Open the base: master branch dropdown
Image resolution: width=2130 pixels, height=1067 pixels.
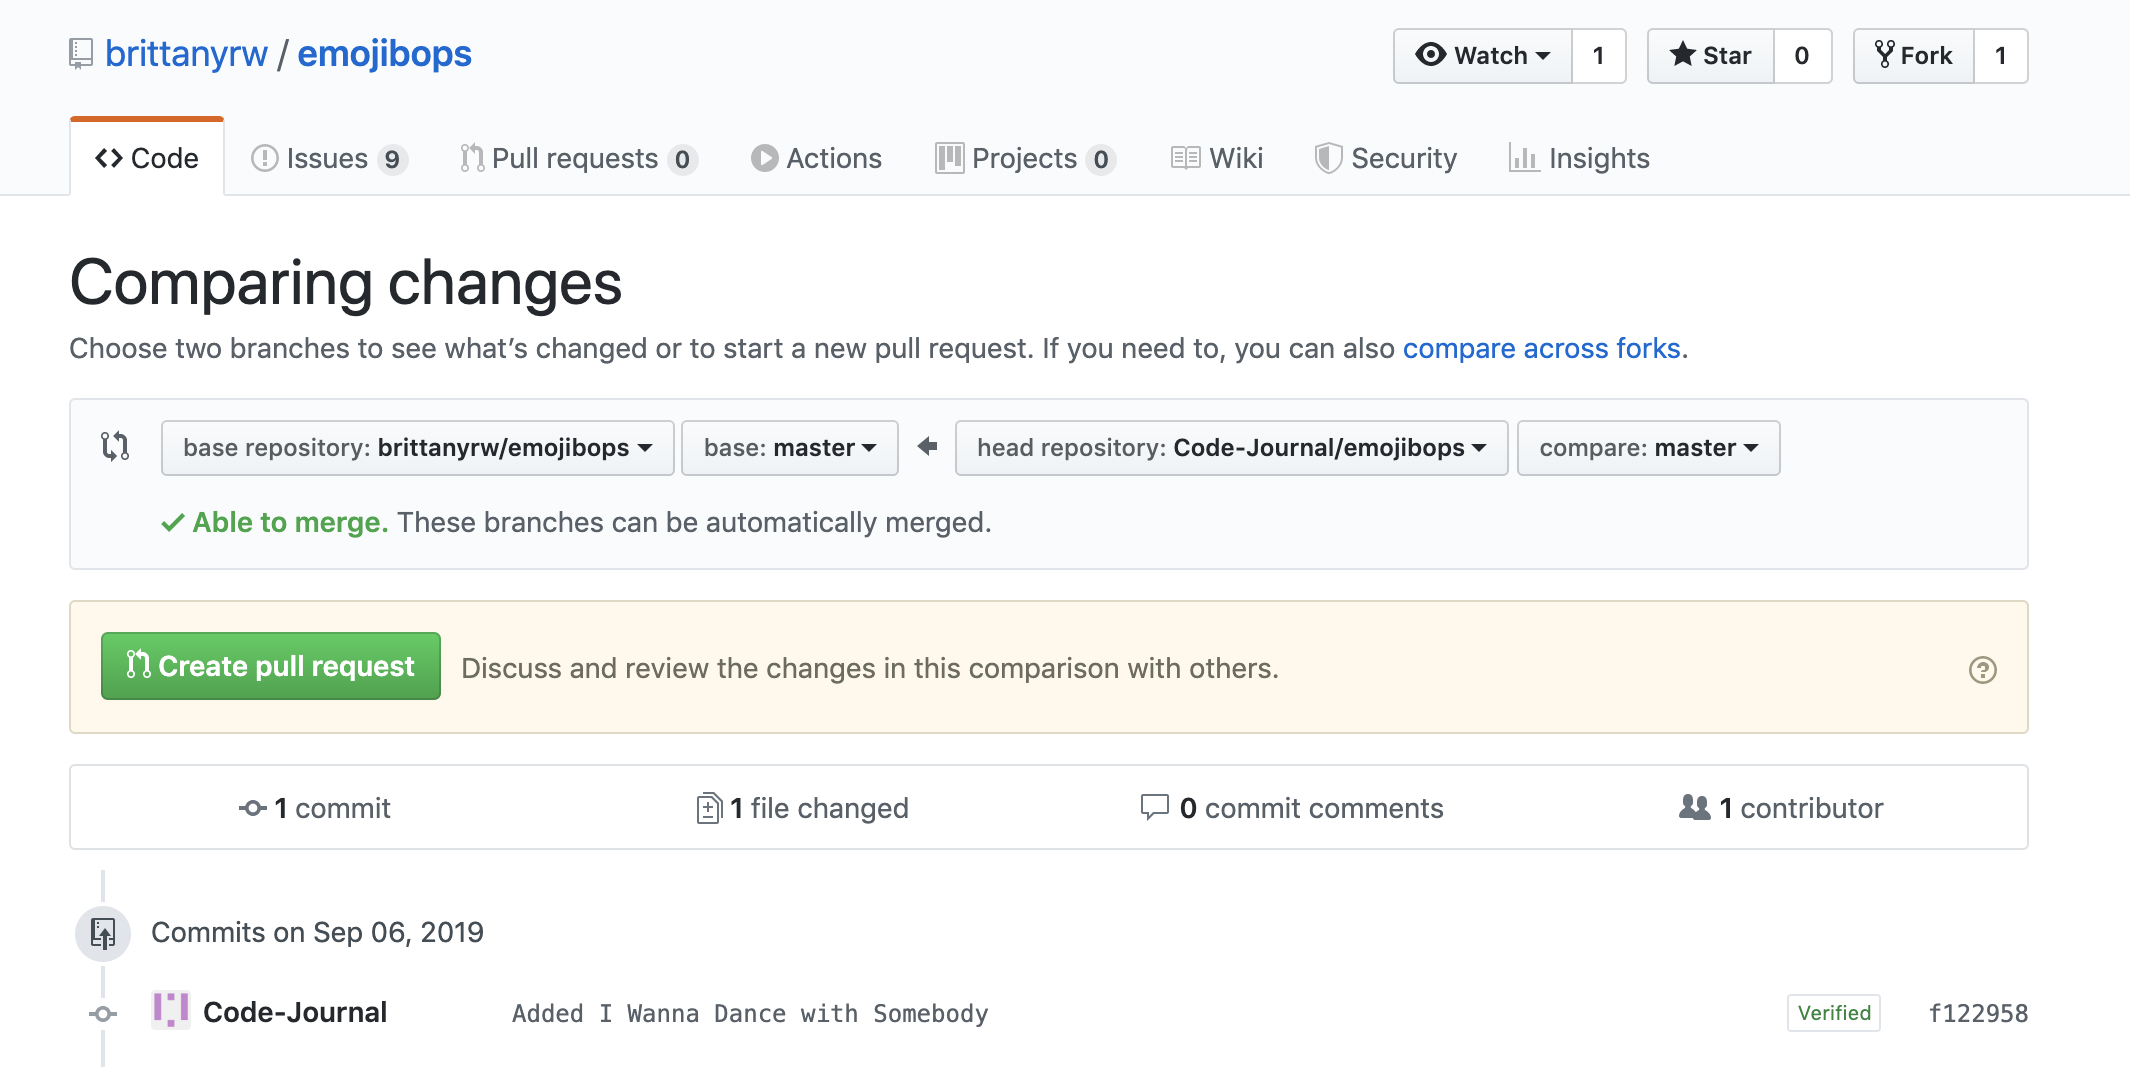pos(789,448)
